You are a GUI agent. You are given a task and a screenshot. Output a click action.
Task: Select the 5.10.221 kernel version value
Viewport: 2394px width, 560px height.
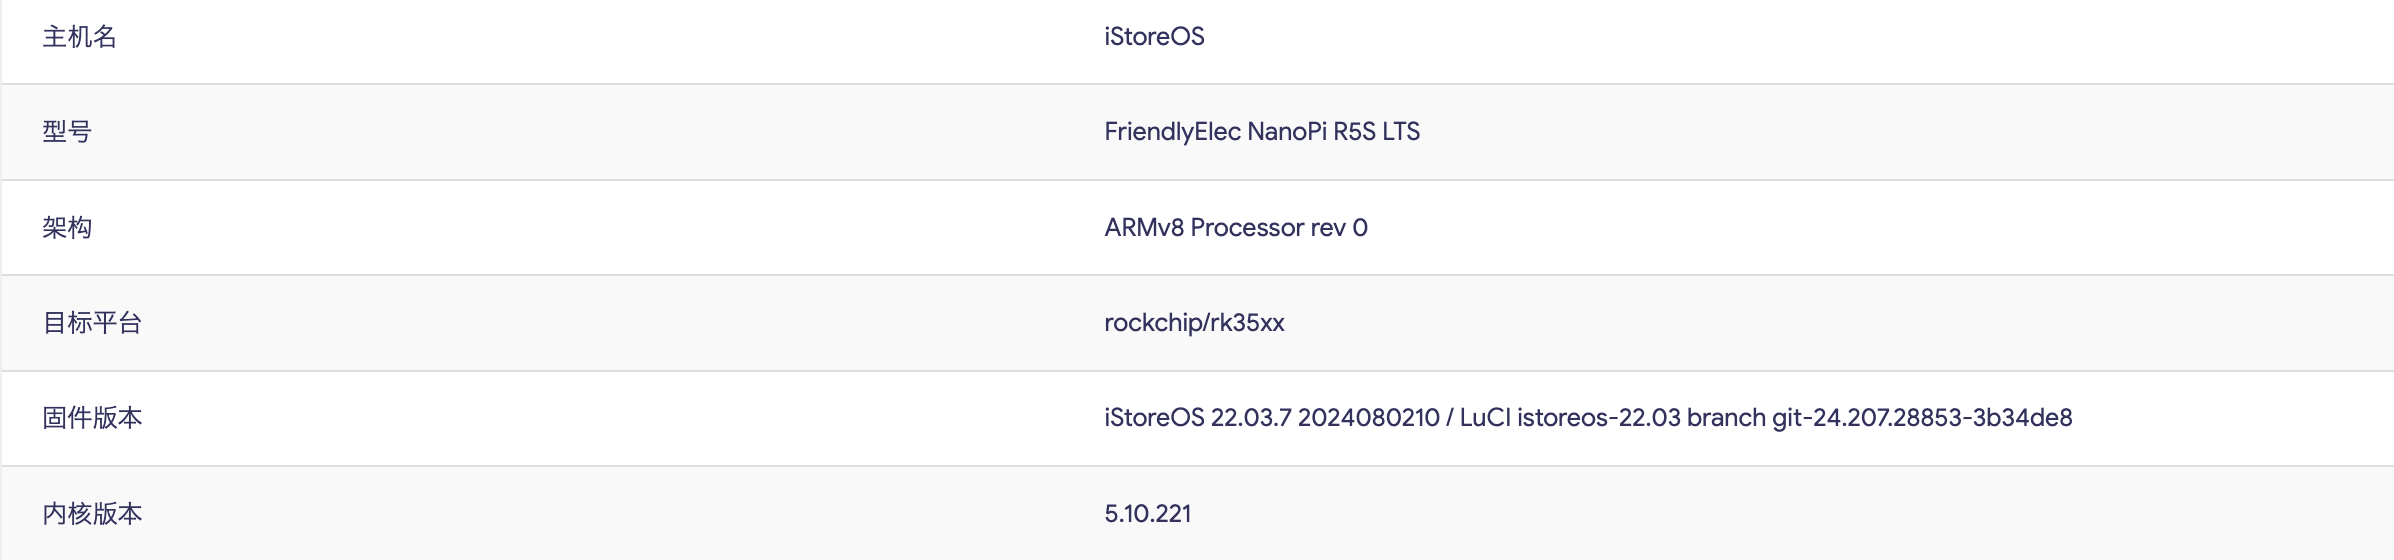[x=1147, y=514]
